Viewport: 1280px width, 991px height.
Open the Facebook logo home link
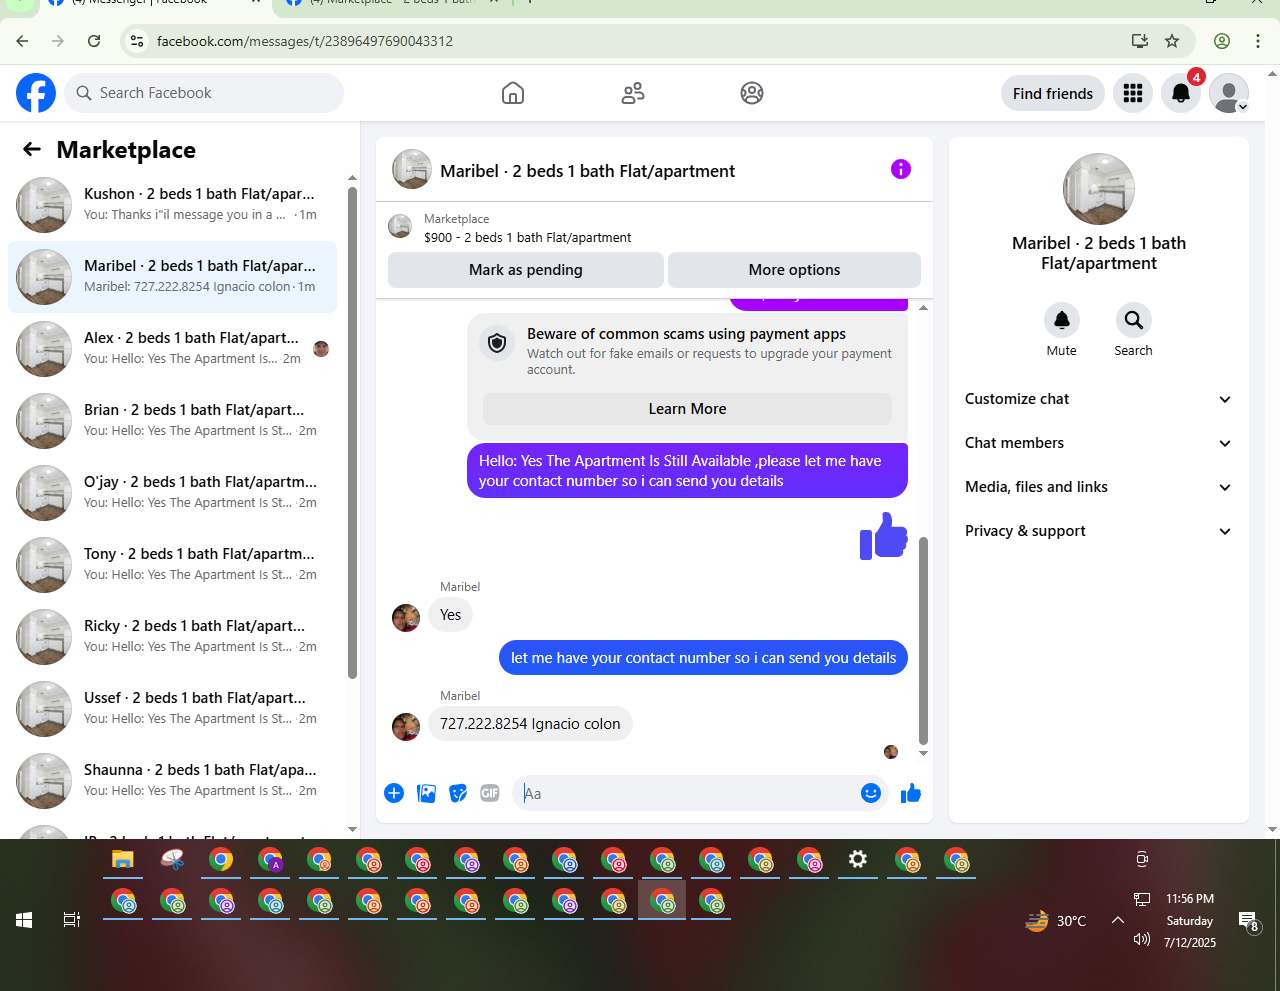point(36,93)
